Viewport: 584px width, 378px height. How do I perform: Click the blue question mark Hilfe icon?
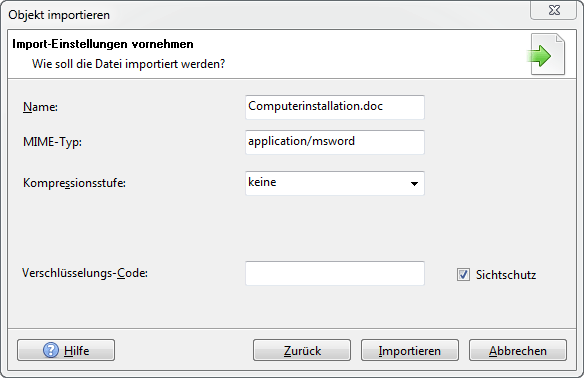click(51, 350)
